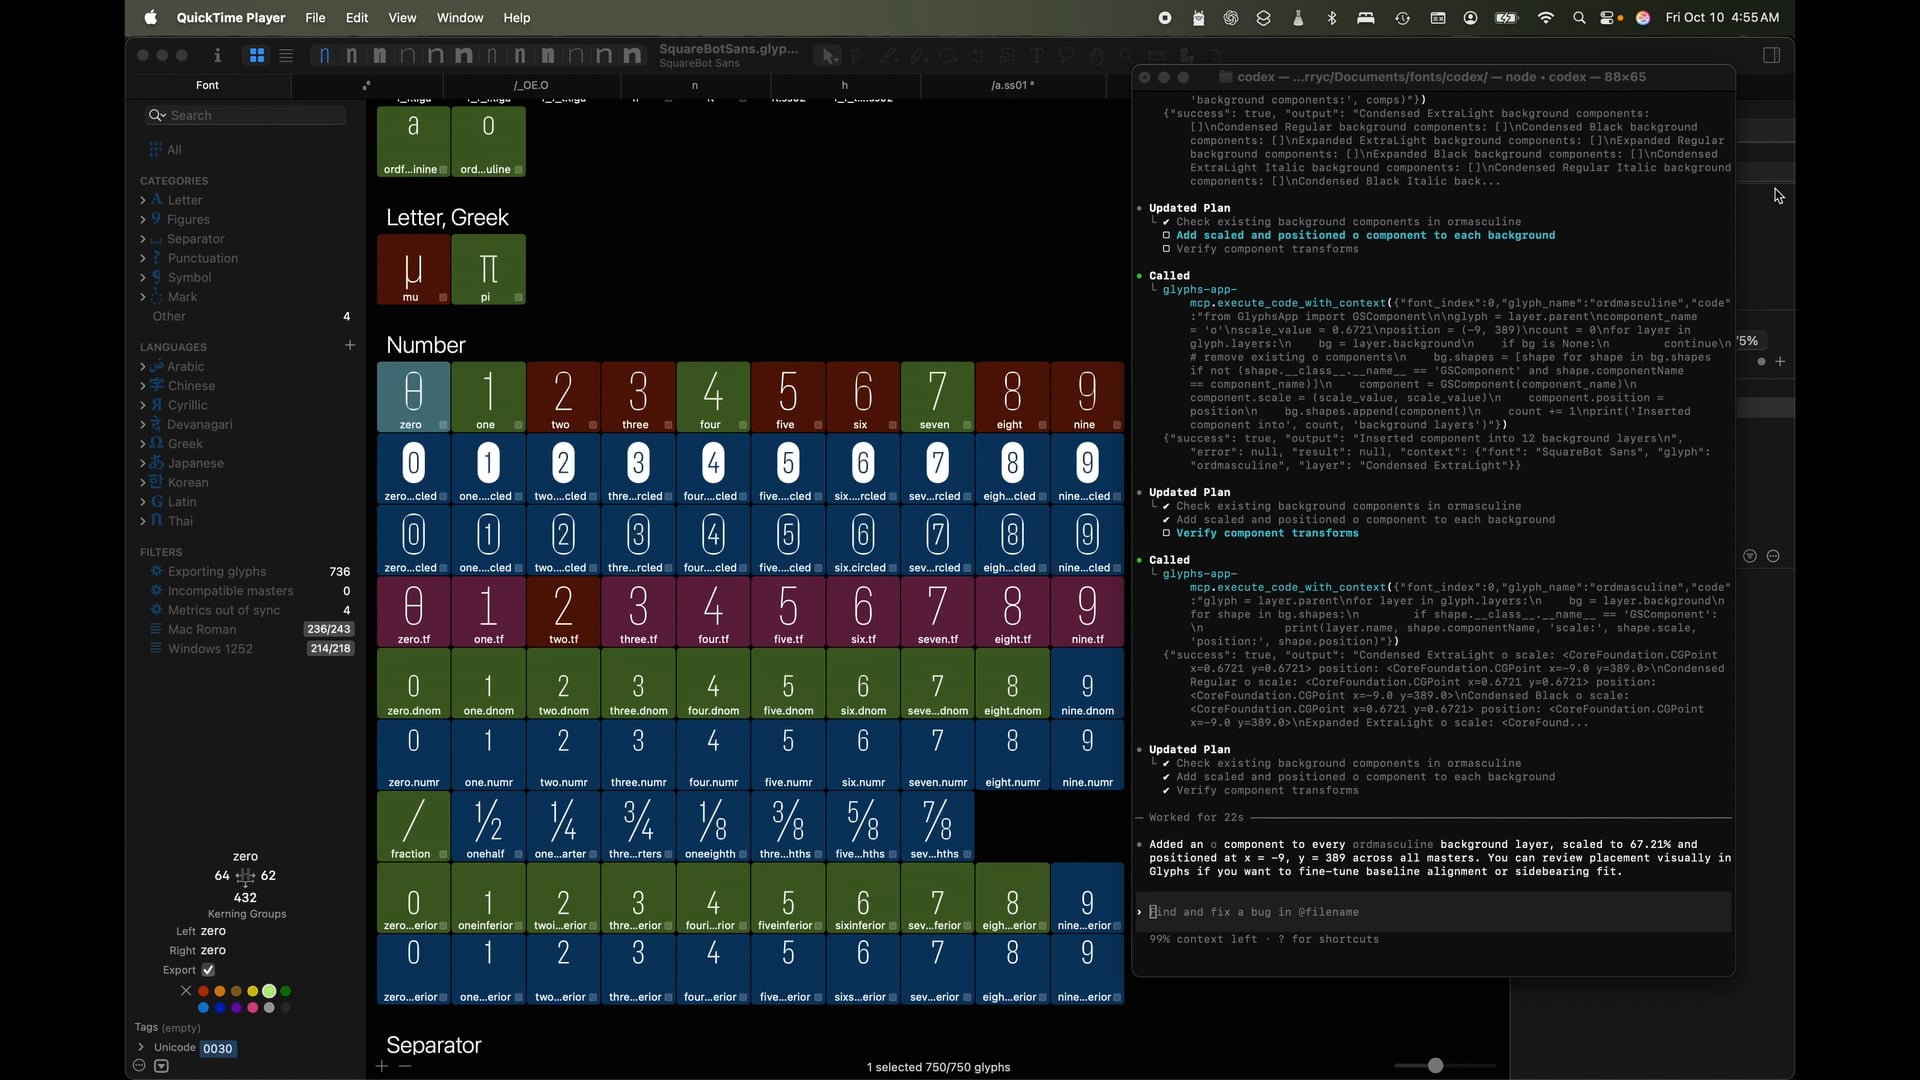Switch to grid view of glyphs
Image resolution: width=1920 pixels, height=1080 pixels.
tap(257, 56)
